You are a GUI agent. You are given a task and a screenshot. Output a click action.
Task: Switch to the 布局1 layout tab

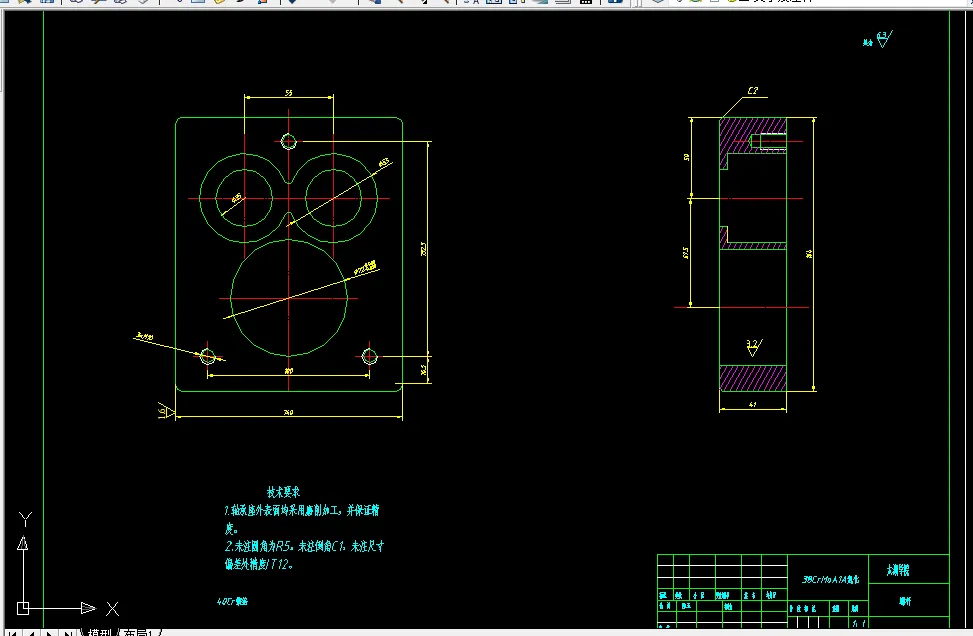click(x=140, y=633)
